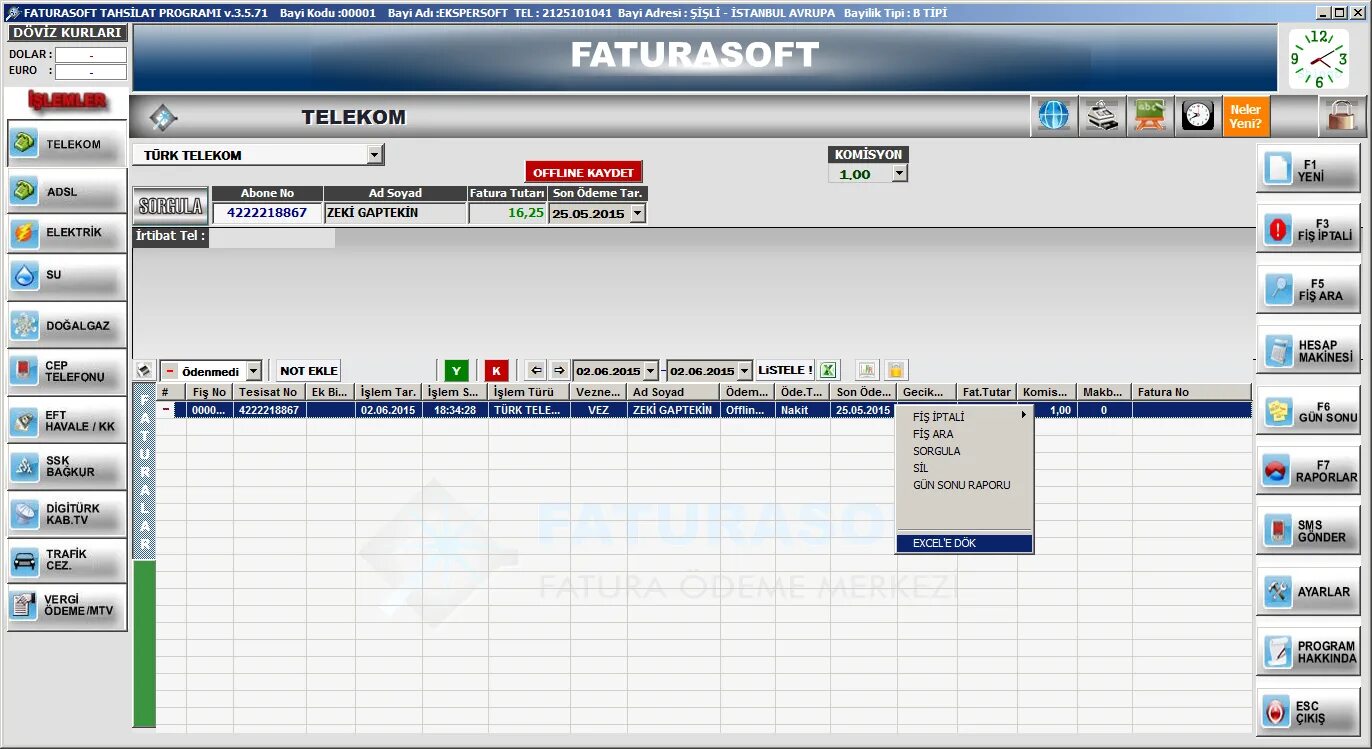Open the end date 02.06.2015 dropdown
1372x749 pixels.
[x=745, y=371]
